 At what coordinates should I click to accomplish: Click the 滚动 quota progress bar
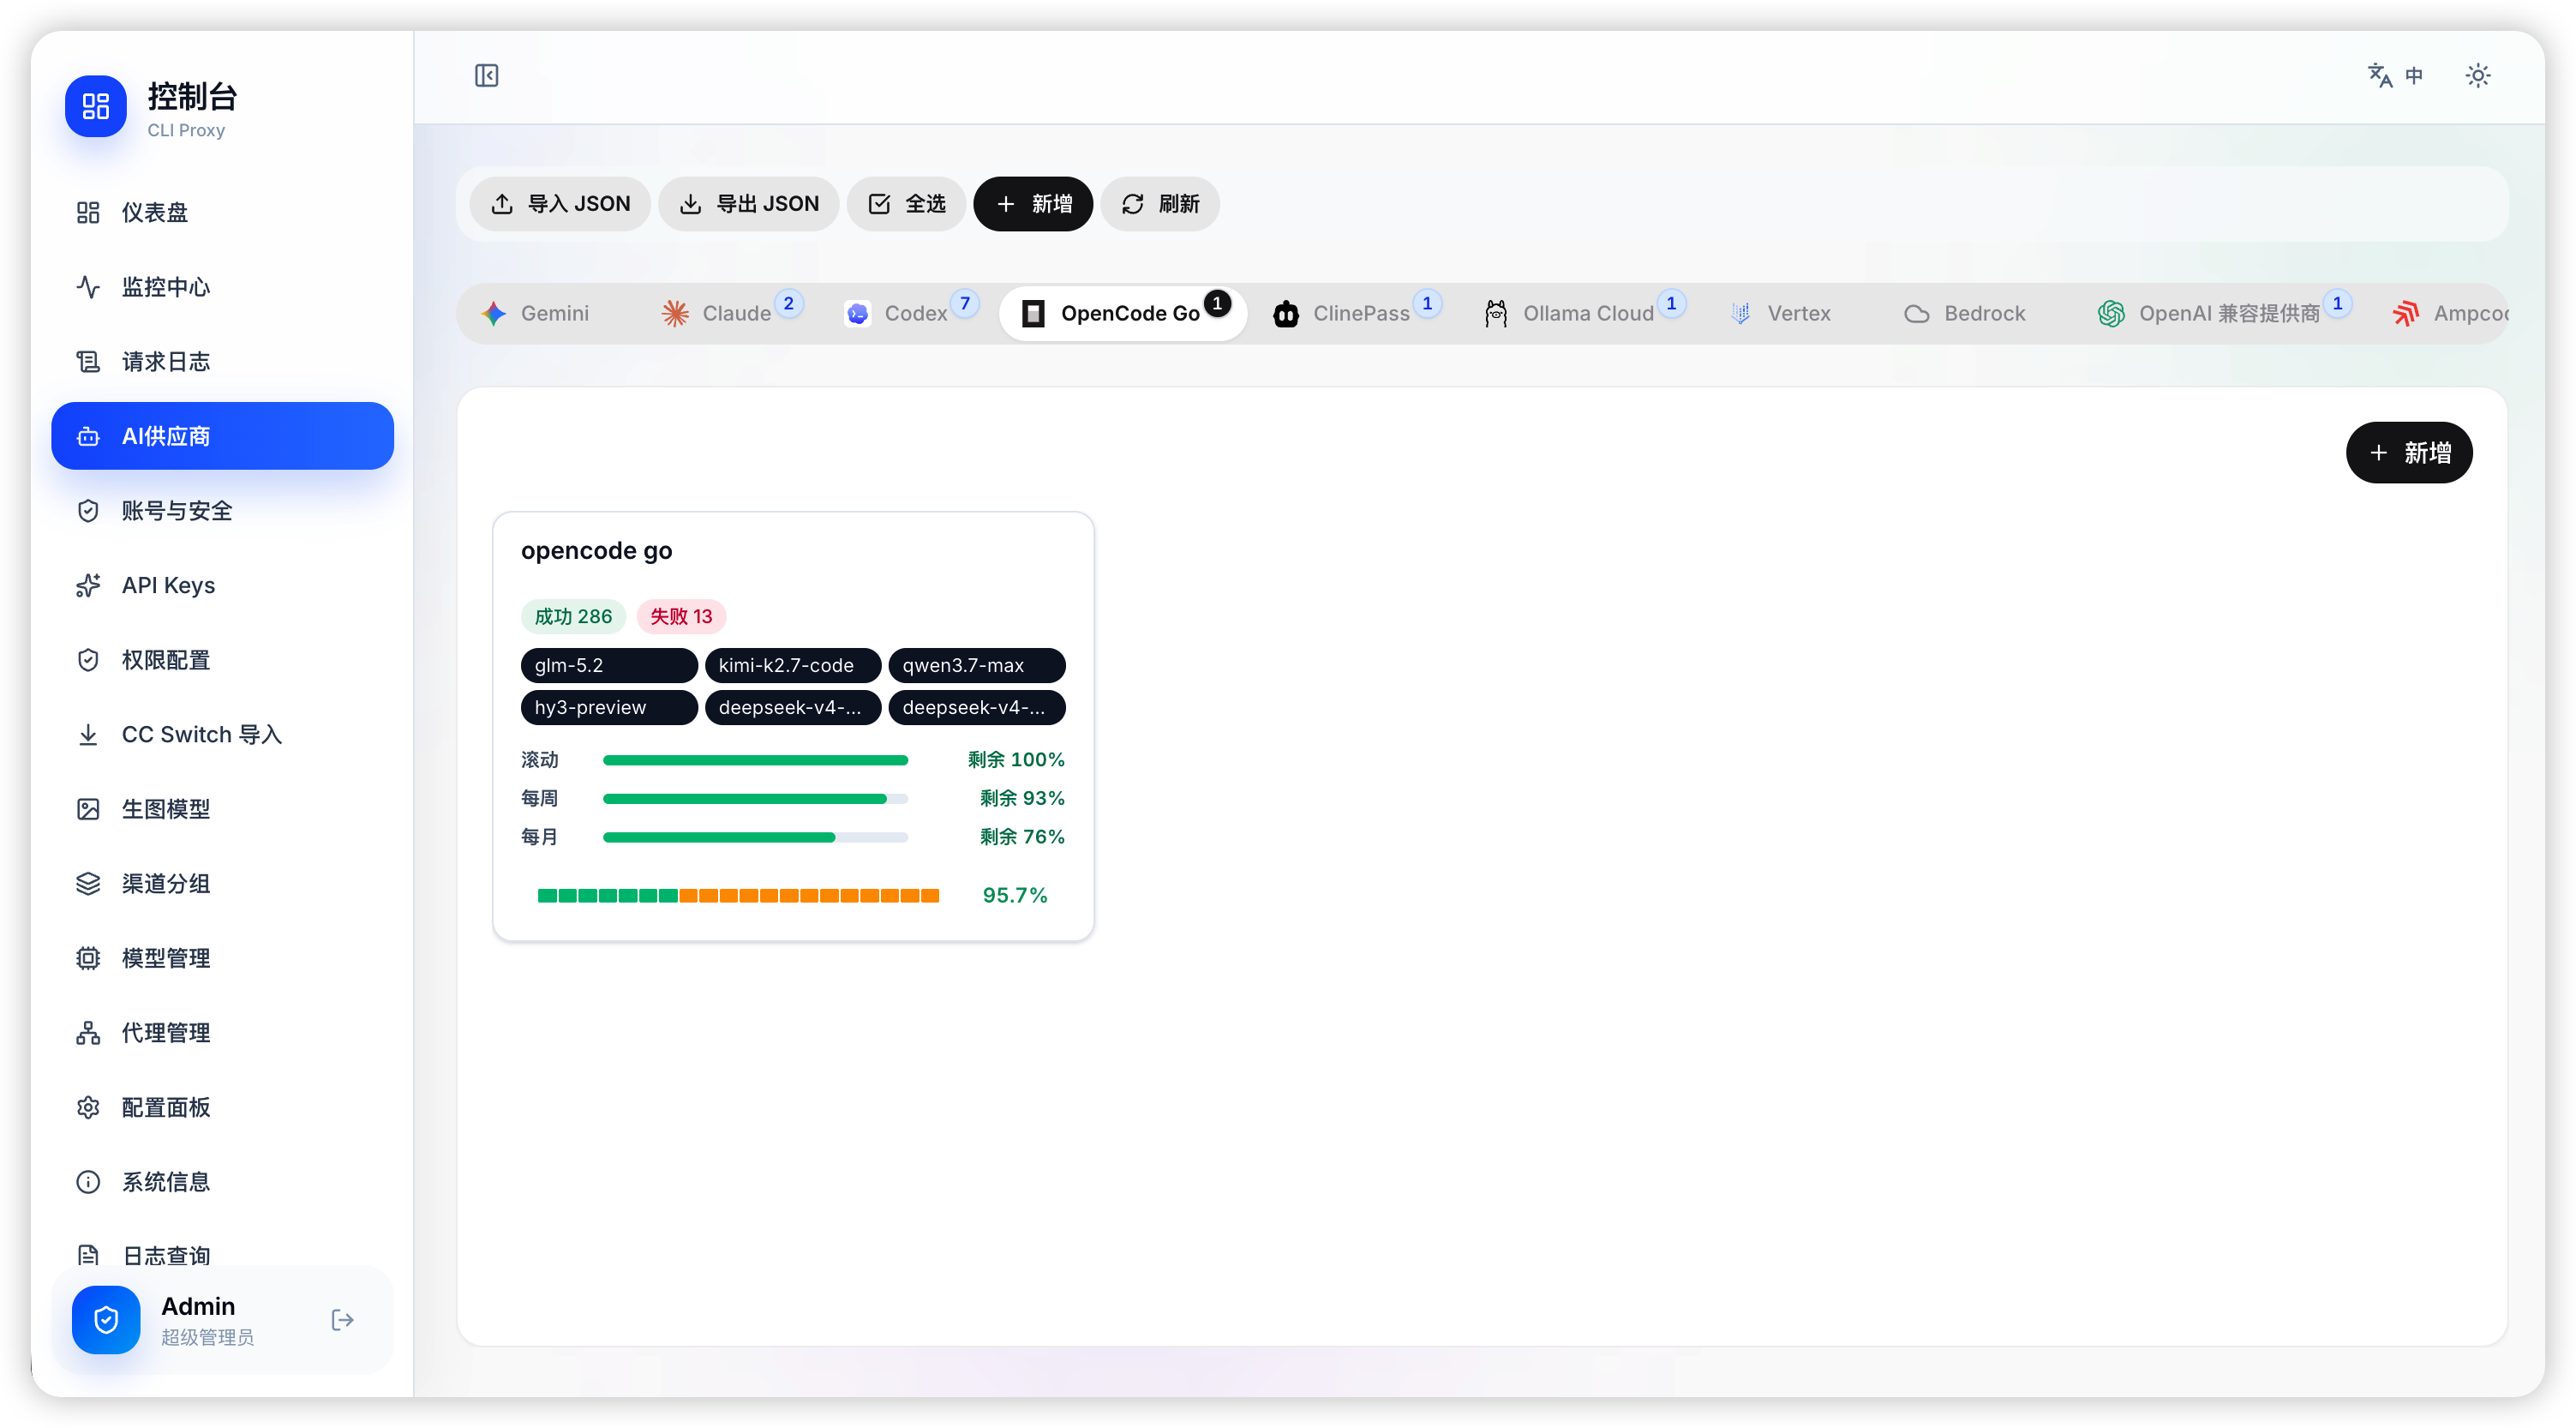coord(755,761)
